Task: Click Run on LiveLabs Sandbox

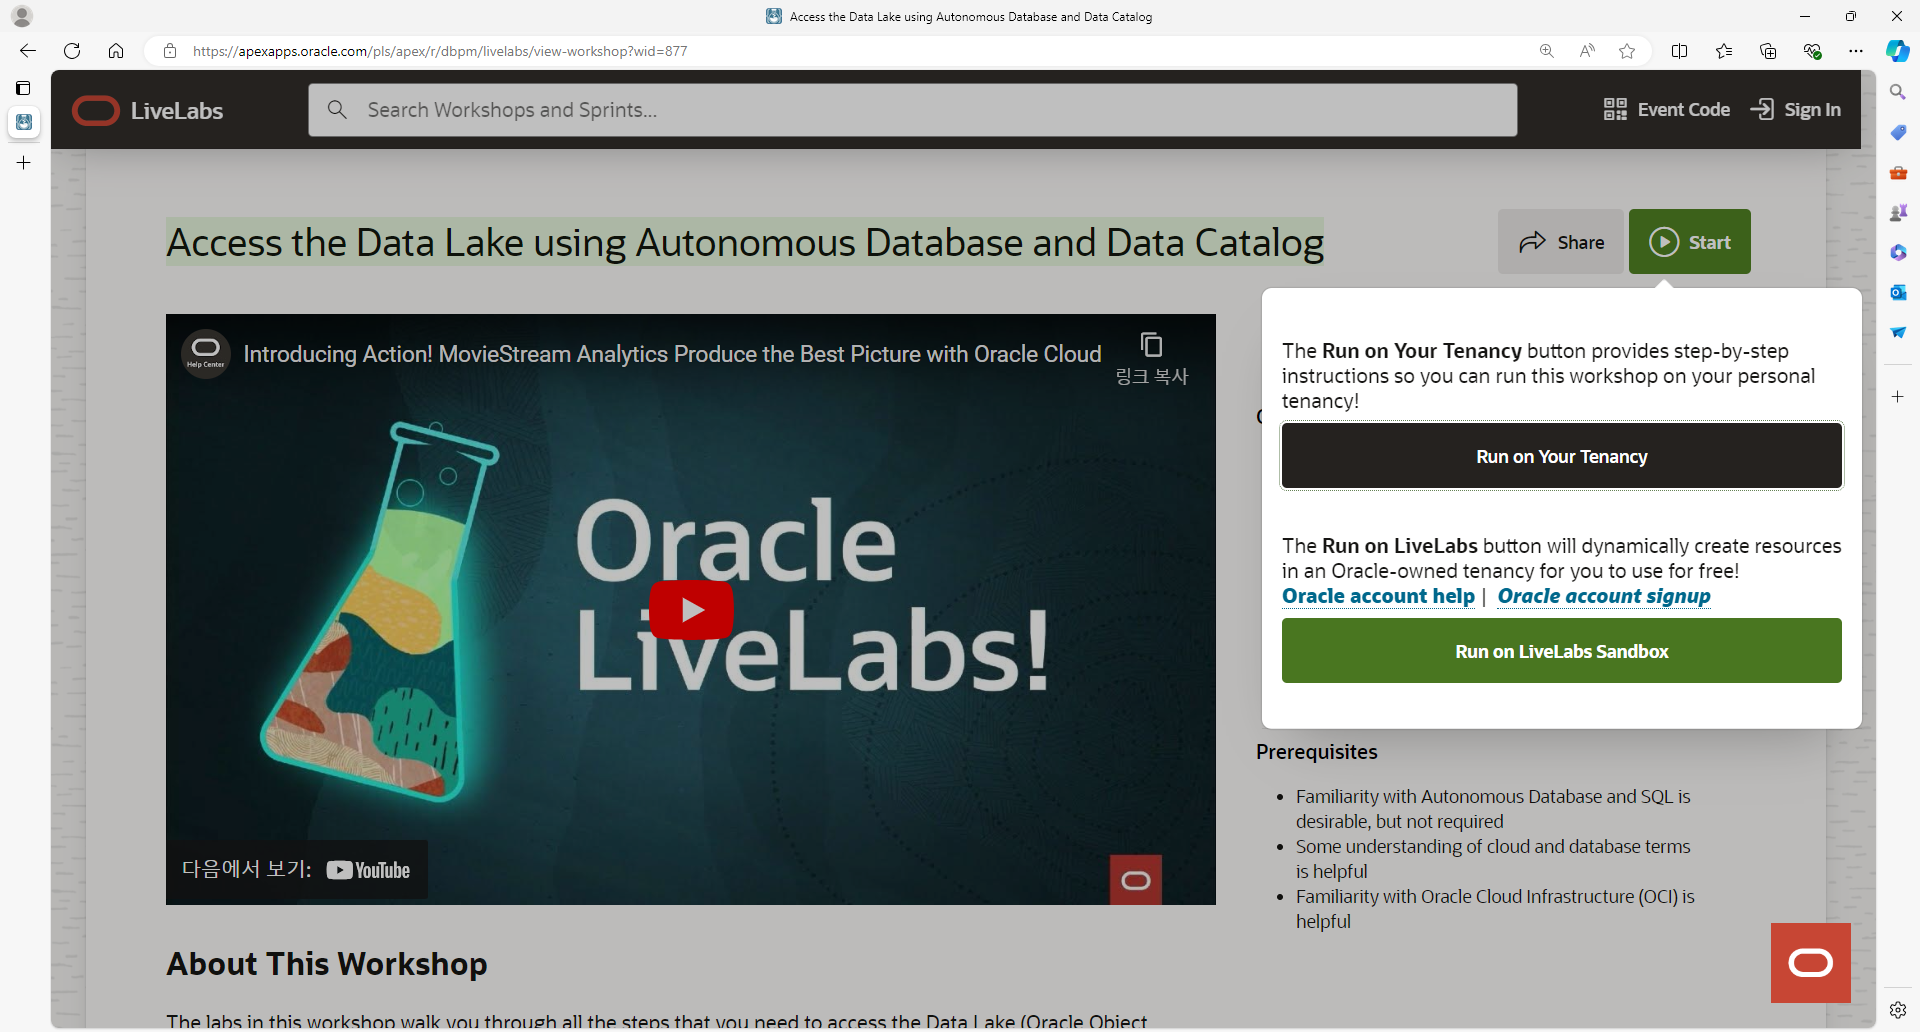Action: point(1562,651)
